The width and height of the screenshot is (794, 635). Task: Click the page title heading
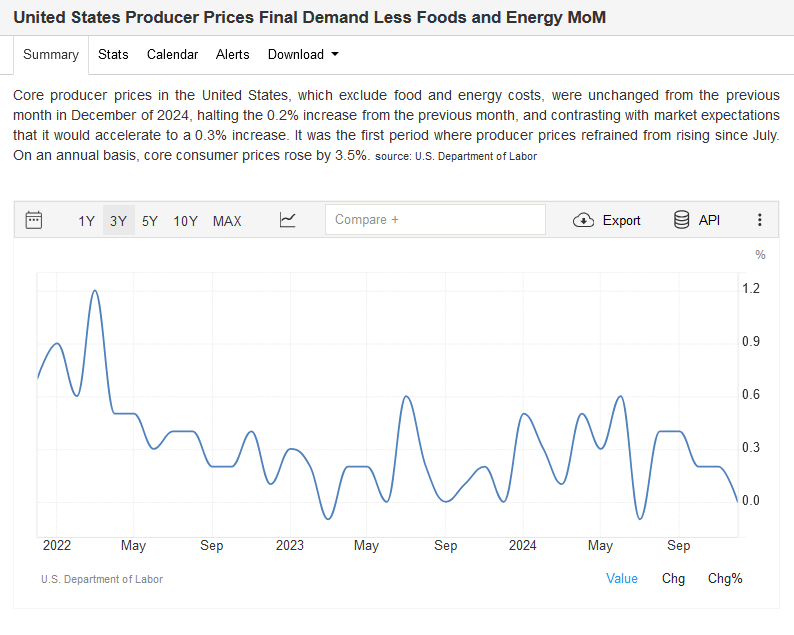pos(309,17)
